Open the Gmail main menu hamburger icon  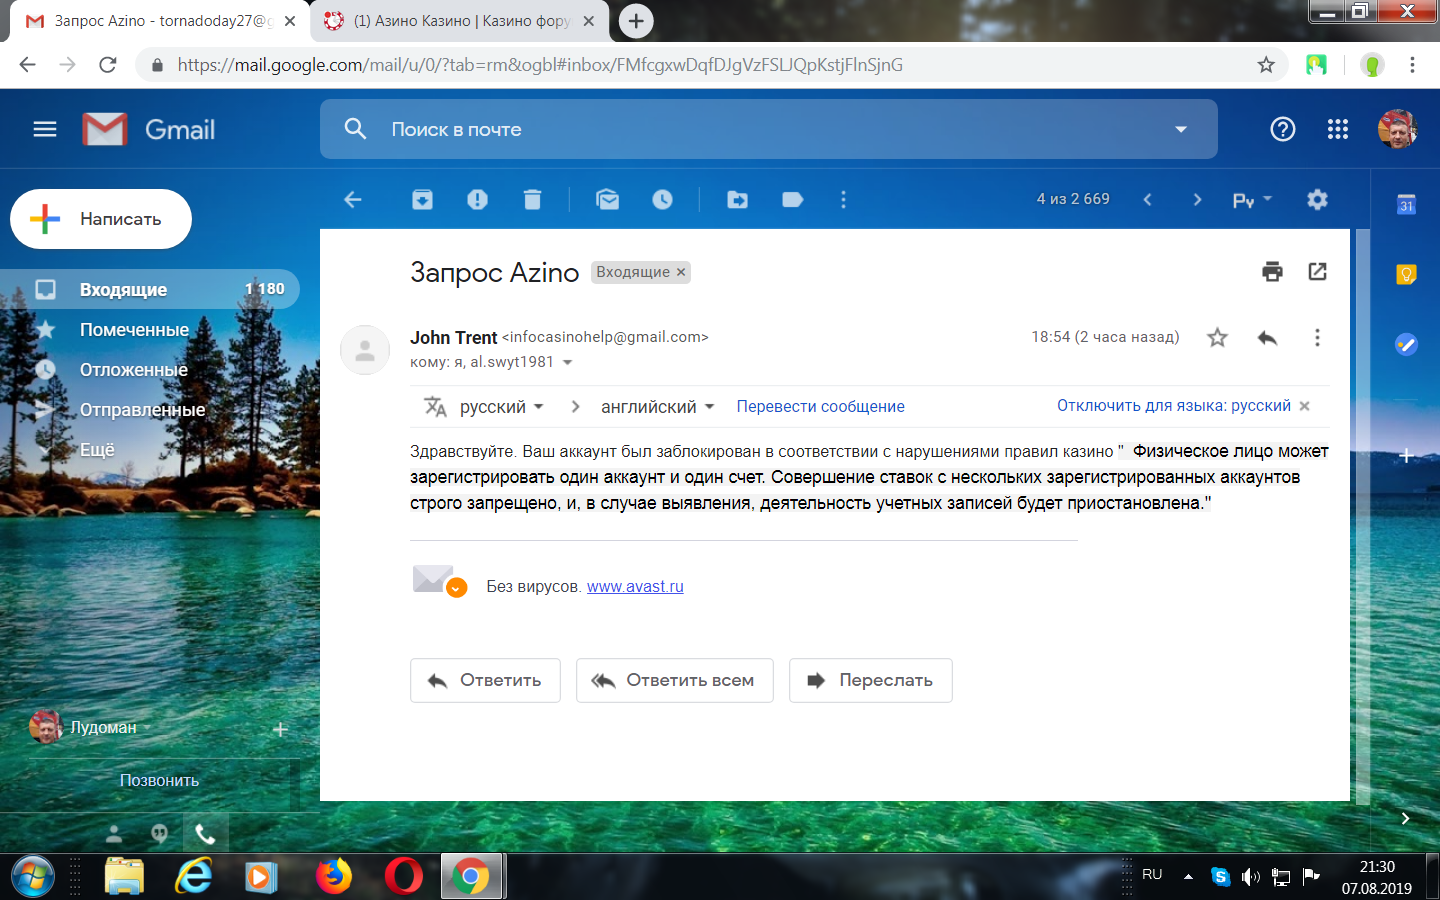coord(45,129)
